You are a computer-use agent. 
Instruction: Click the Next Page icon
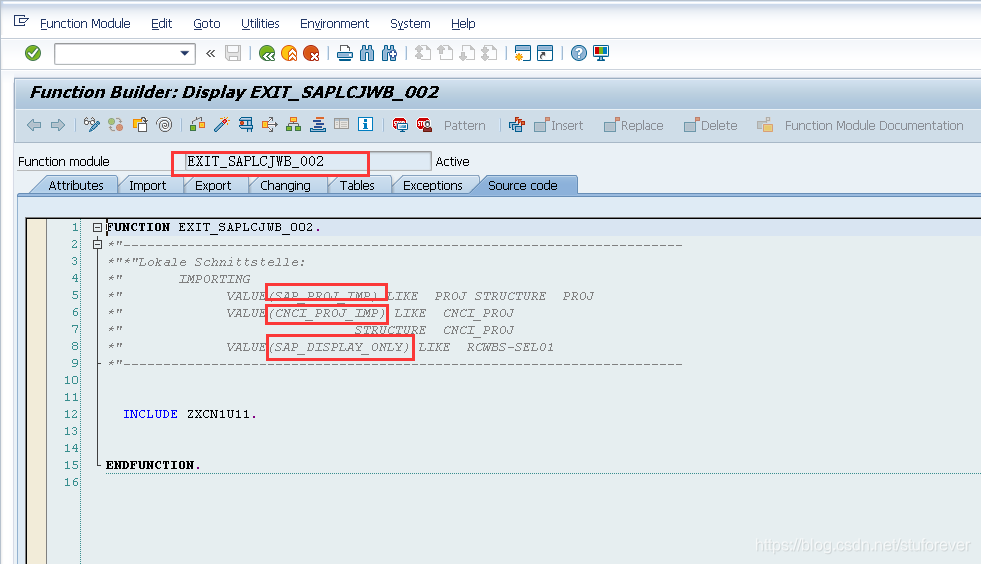tap(467, 53)
